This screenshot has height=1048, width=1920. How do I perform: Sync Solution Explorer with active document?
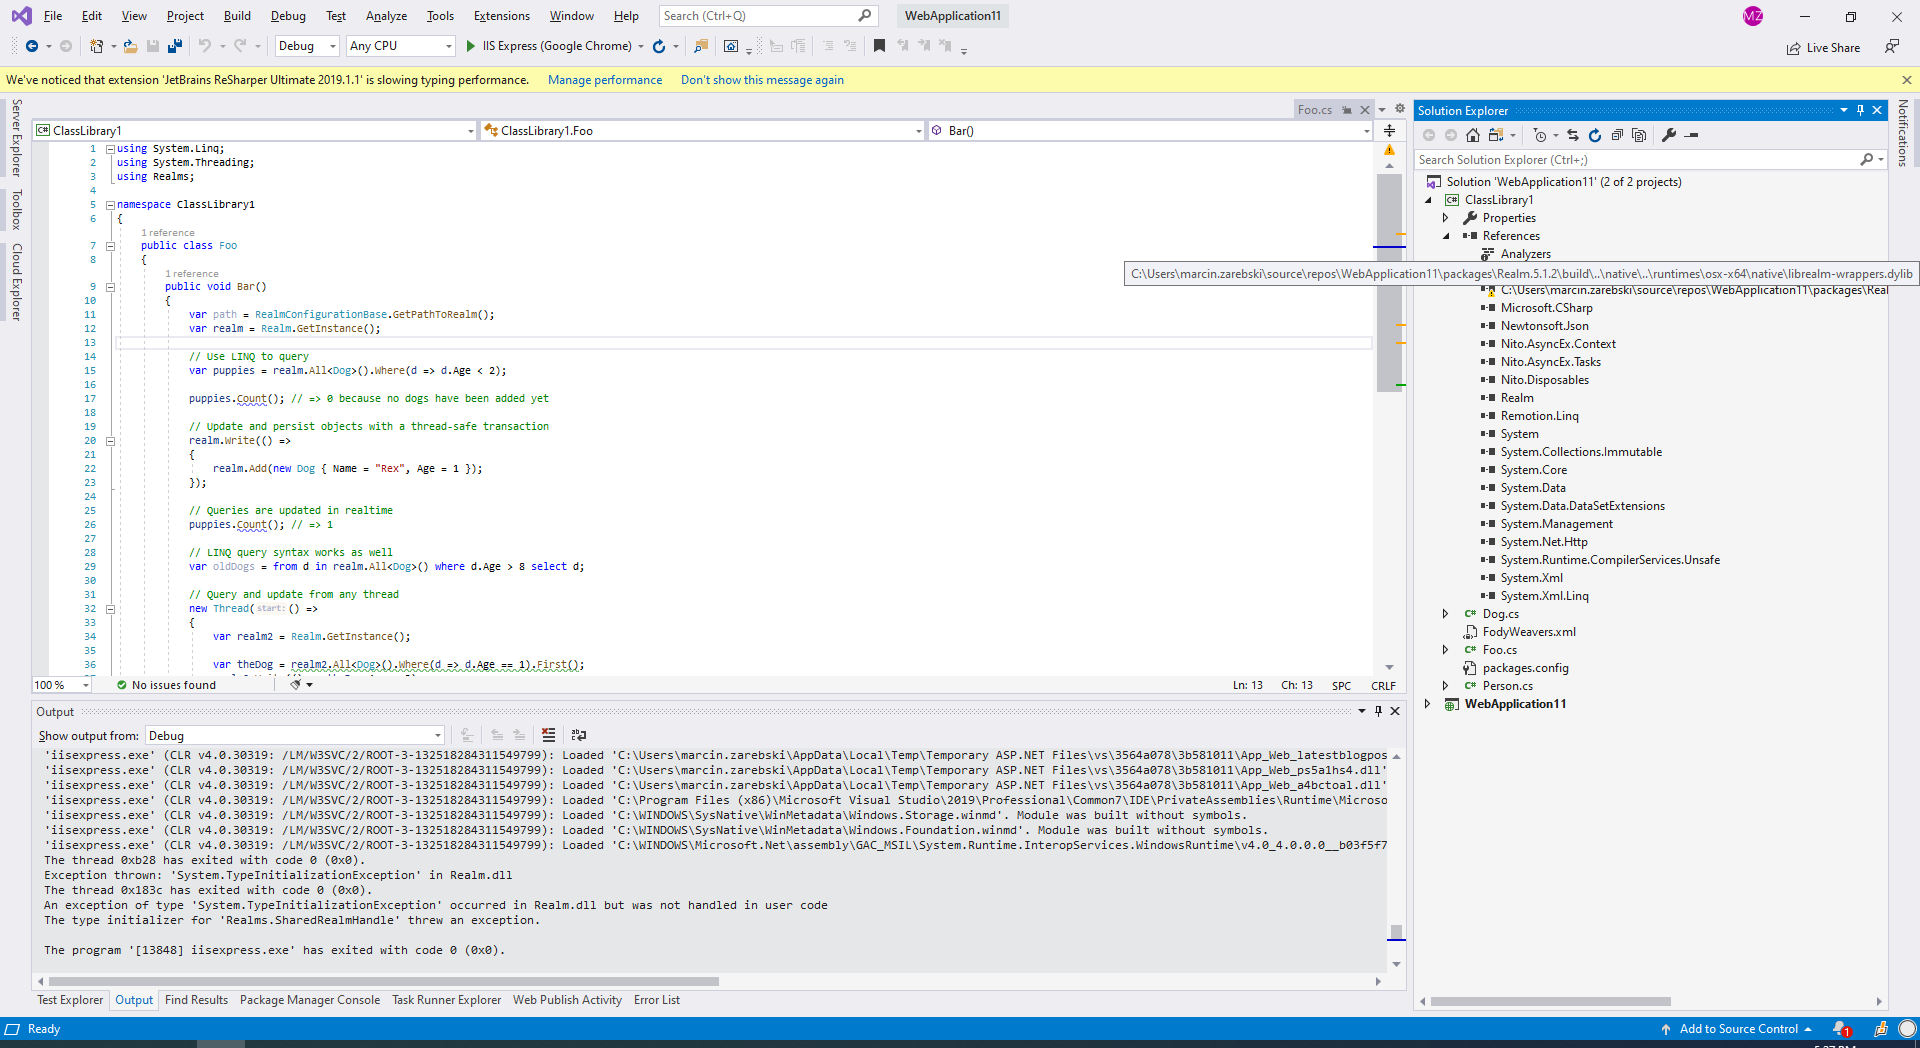pyautogui.click(x=1572, y=134)
